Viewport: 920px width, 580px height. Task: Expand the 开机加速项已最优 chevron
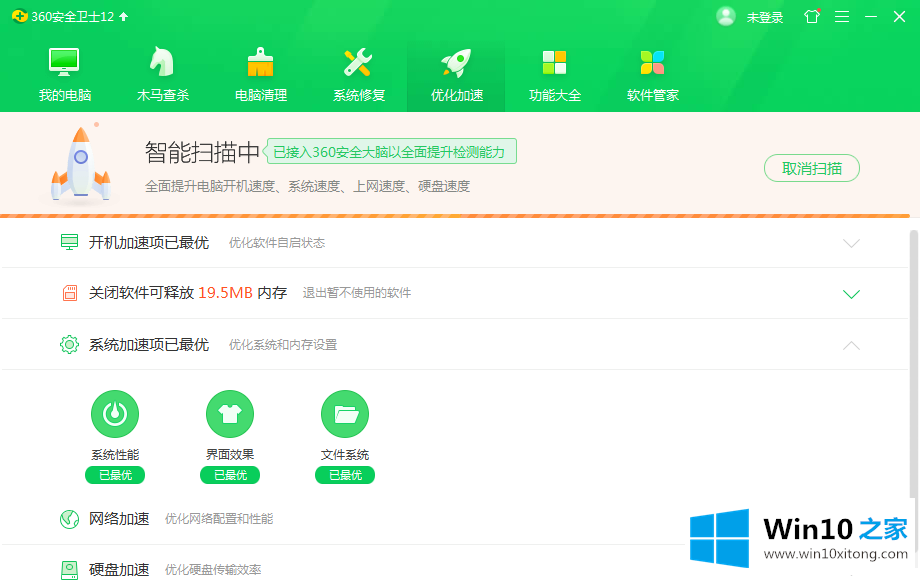click(x=851, y=243)
